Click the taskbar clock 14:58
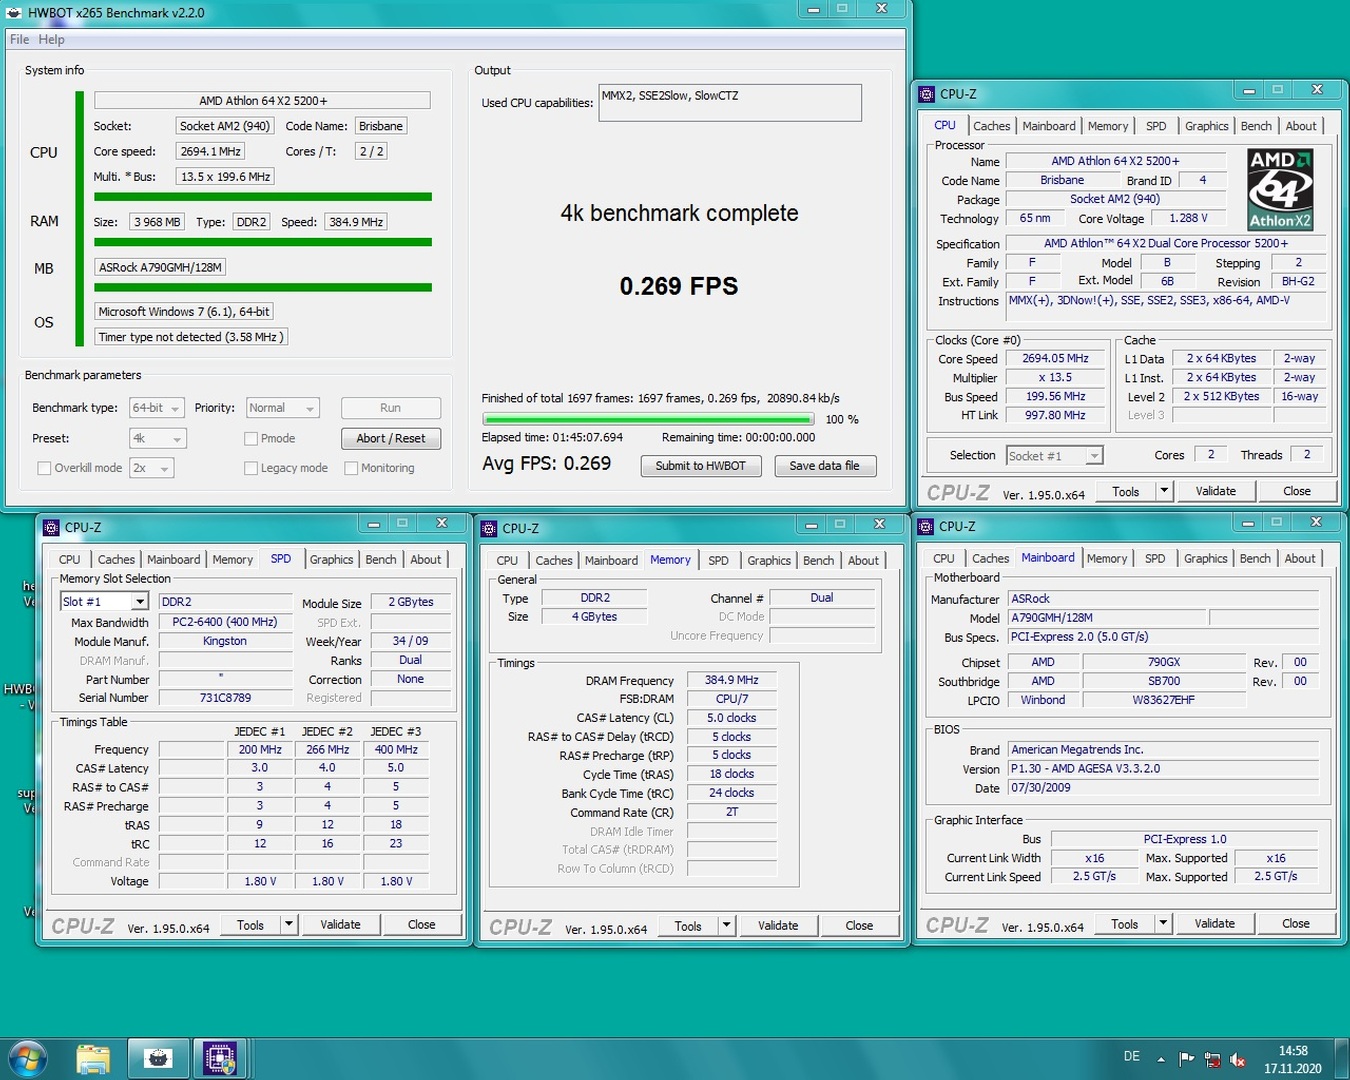Image resolution: width=1350 pixels, height=1080 pixels. pos(1293,1051)
